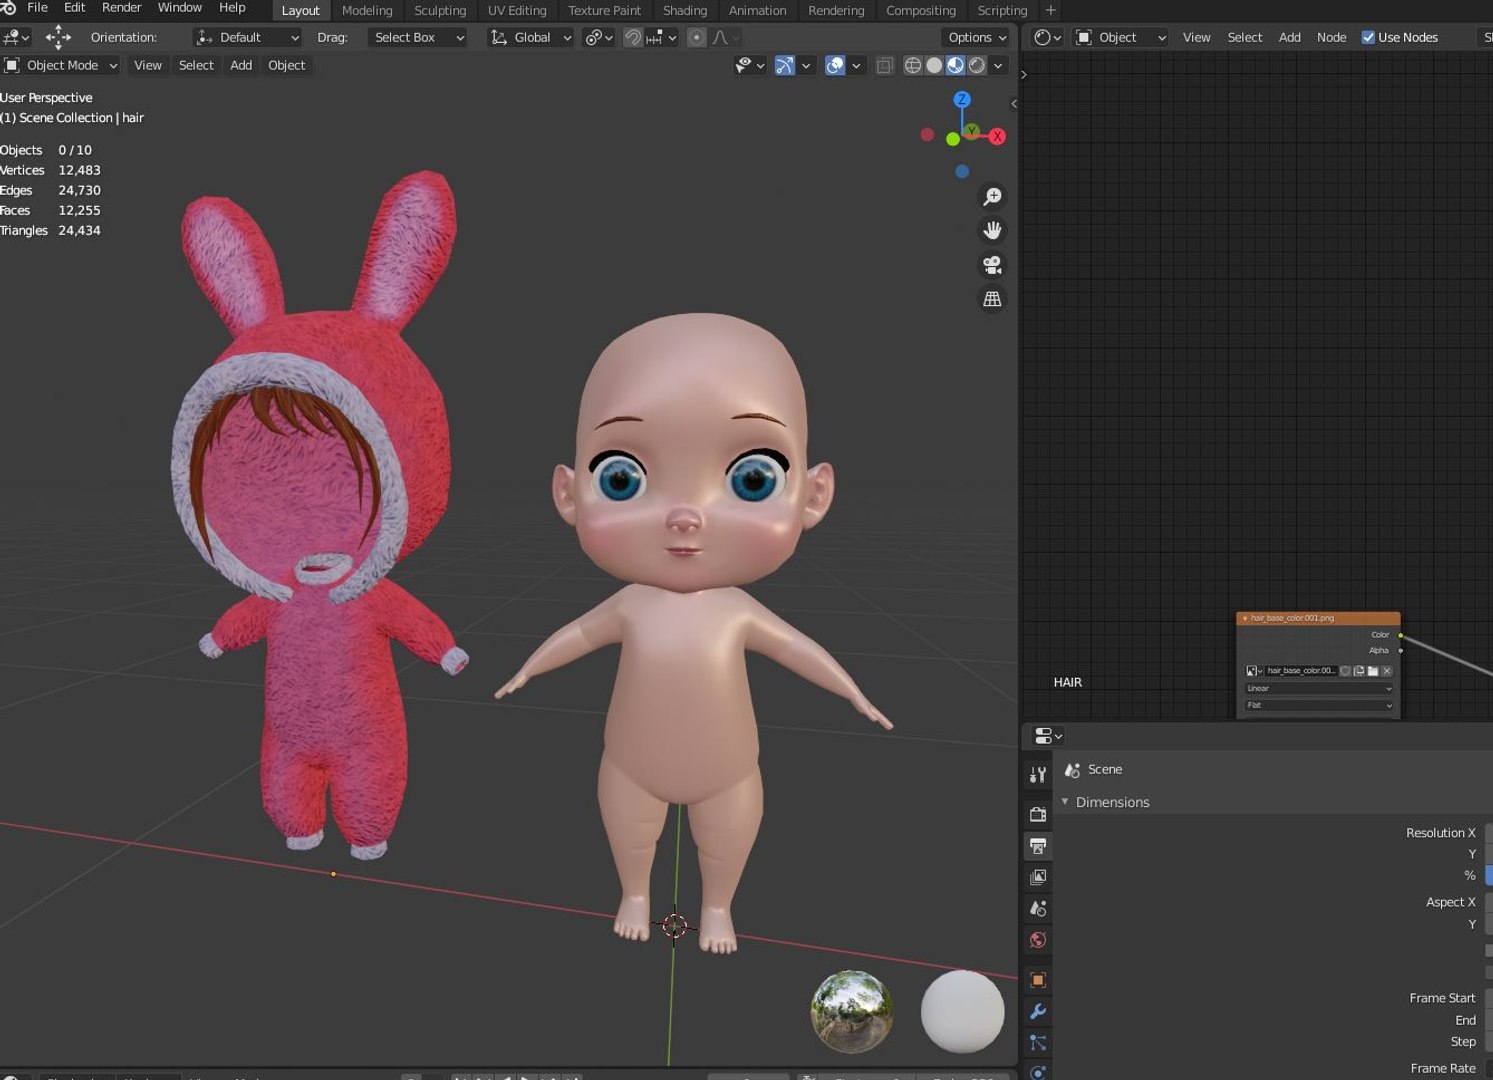The height and width of the screenshot is (1080, 1493).
Task: Switch to the Modeling workspace tab
Action: pos(367,10)
